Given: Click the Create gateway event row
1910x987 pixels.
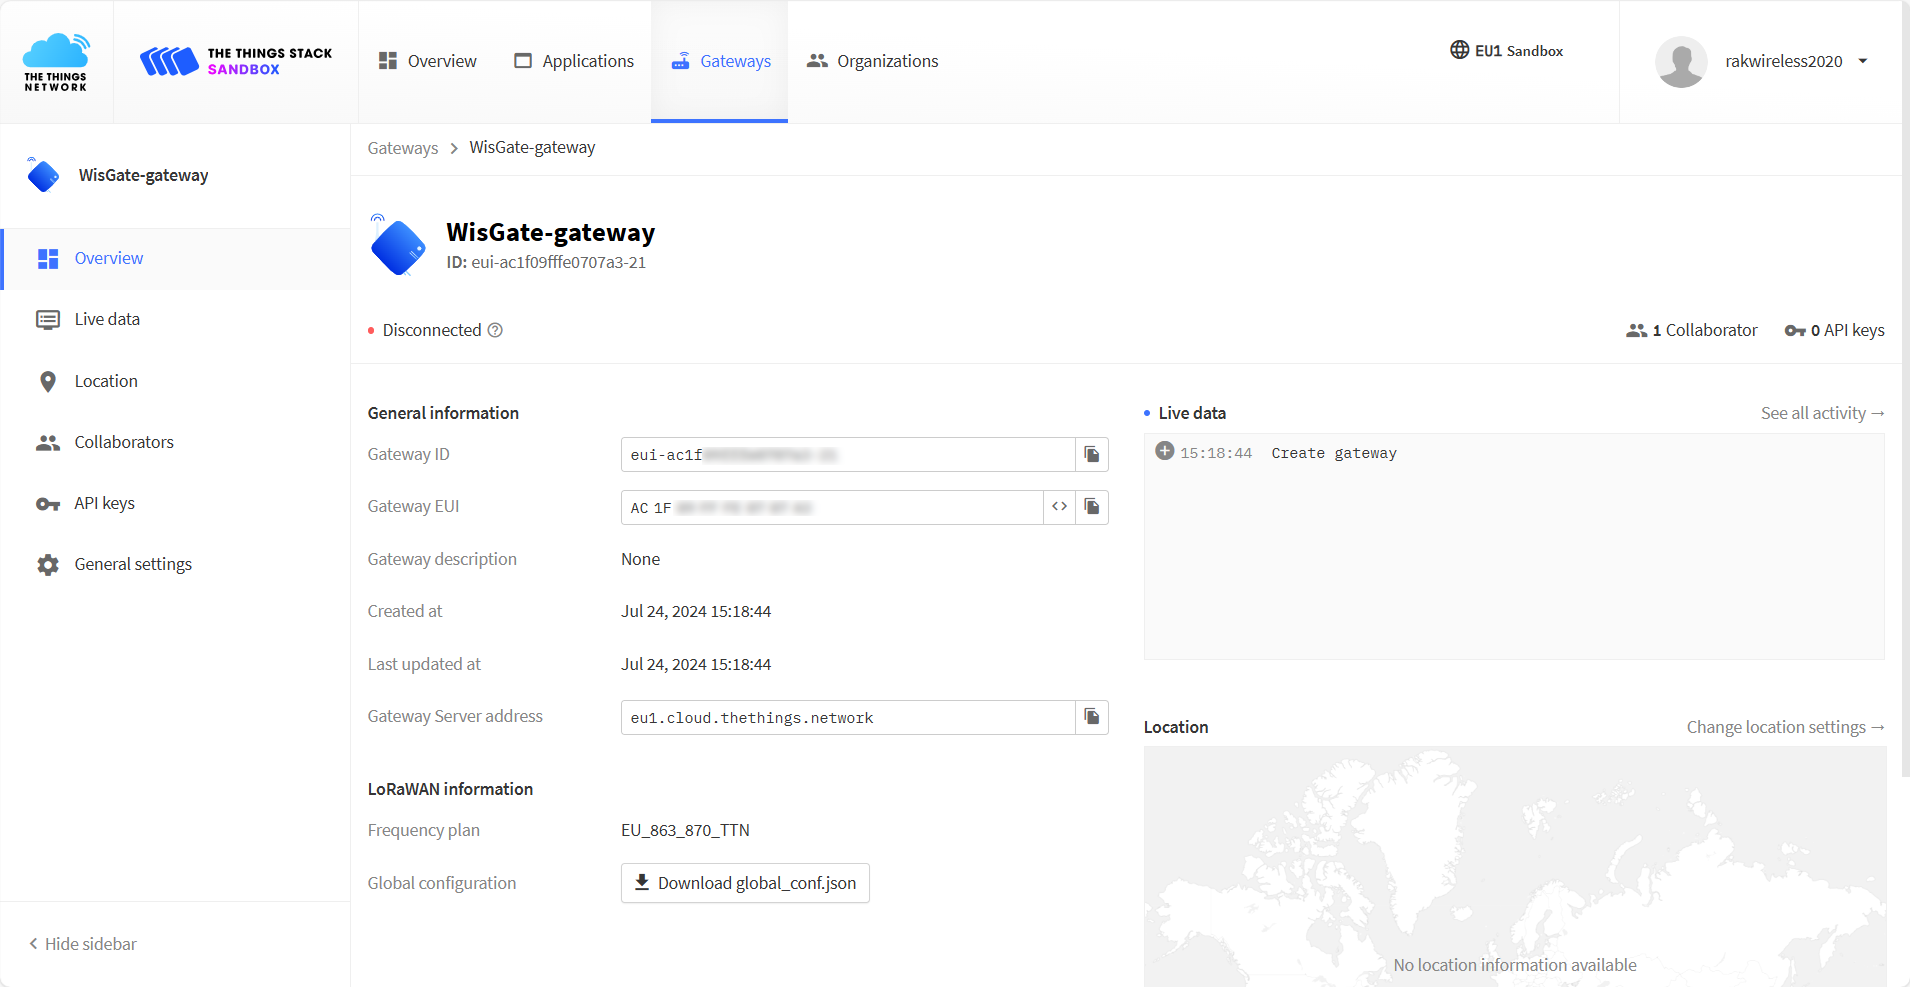Looking at the screenshot, I should (1514, 453).
